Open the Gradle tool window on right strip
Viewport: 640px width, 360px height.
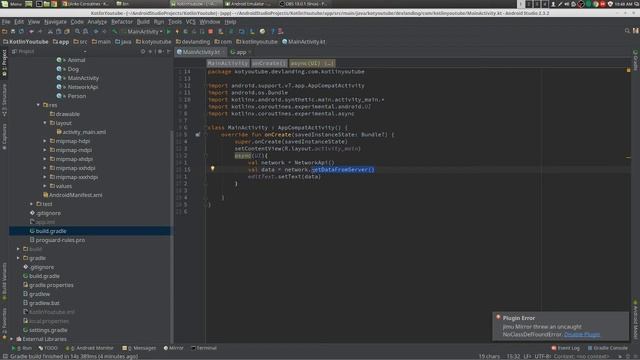click(636, 60)
